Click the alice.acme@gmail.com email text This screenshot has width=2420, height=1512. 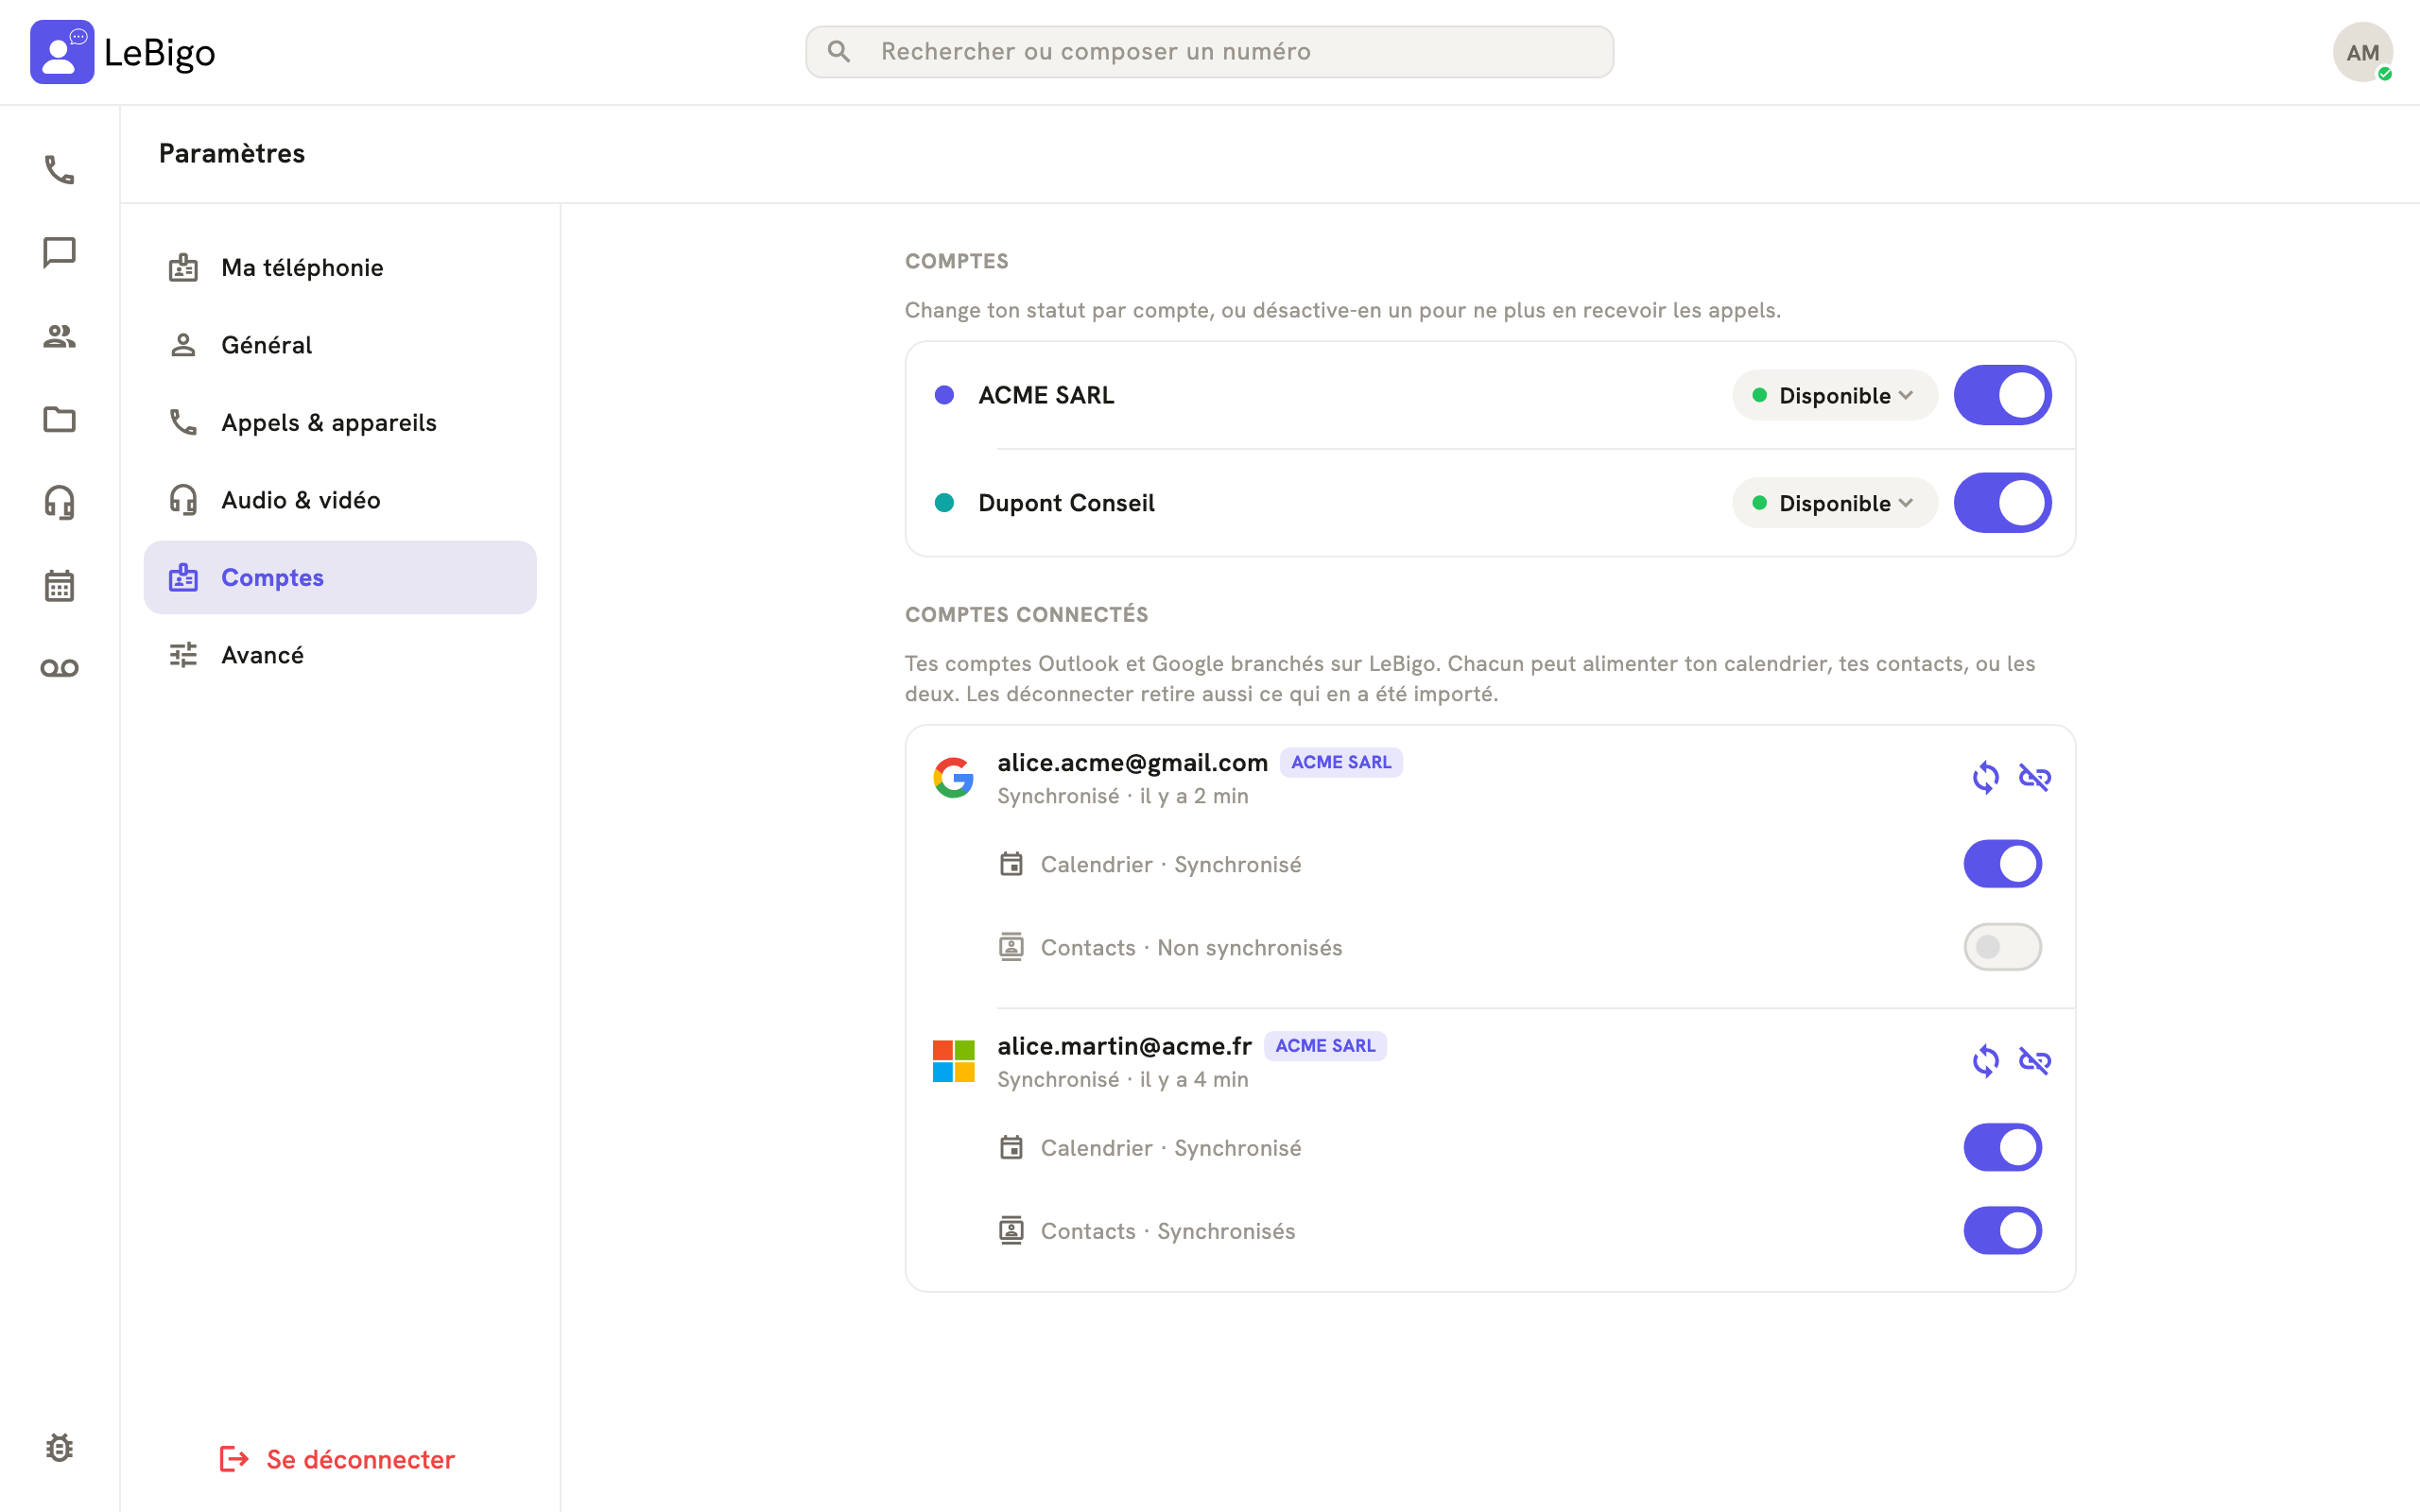click(1132, 763)
